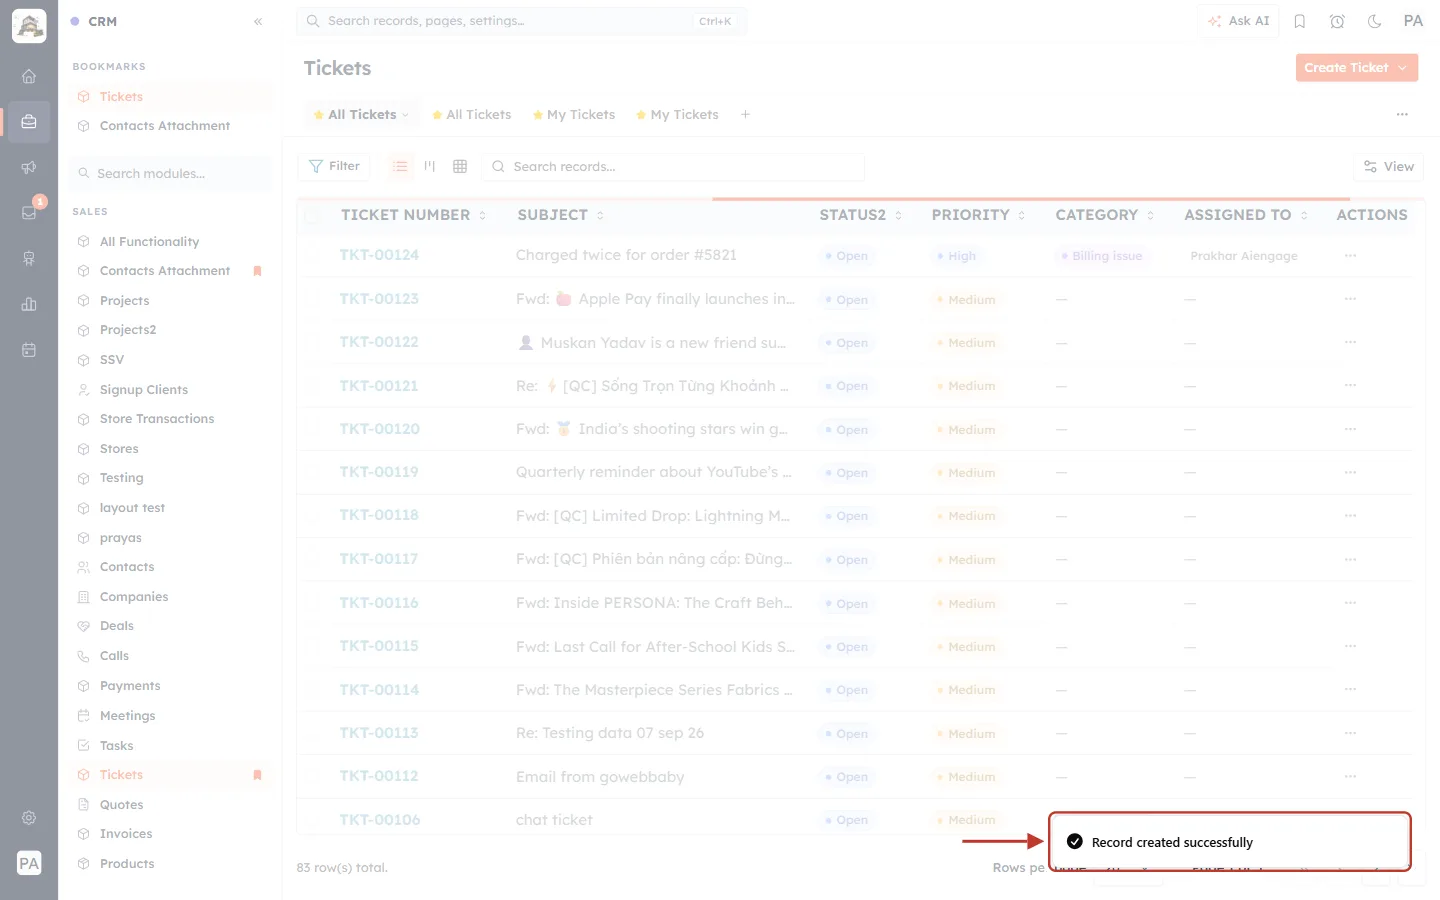The image size is (1440, 900).
Task: Switch to the second All Tickets tab
Action: point(472,115)
